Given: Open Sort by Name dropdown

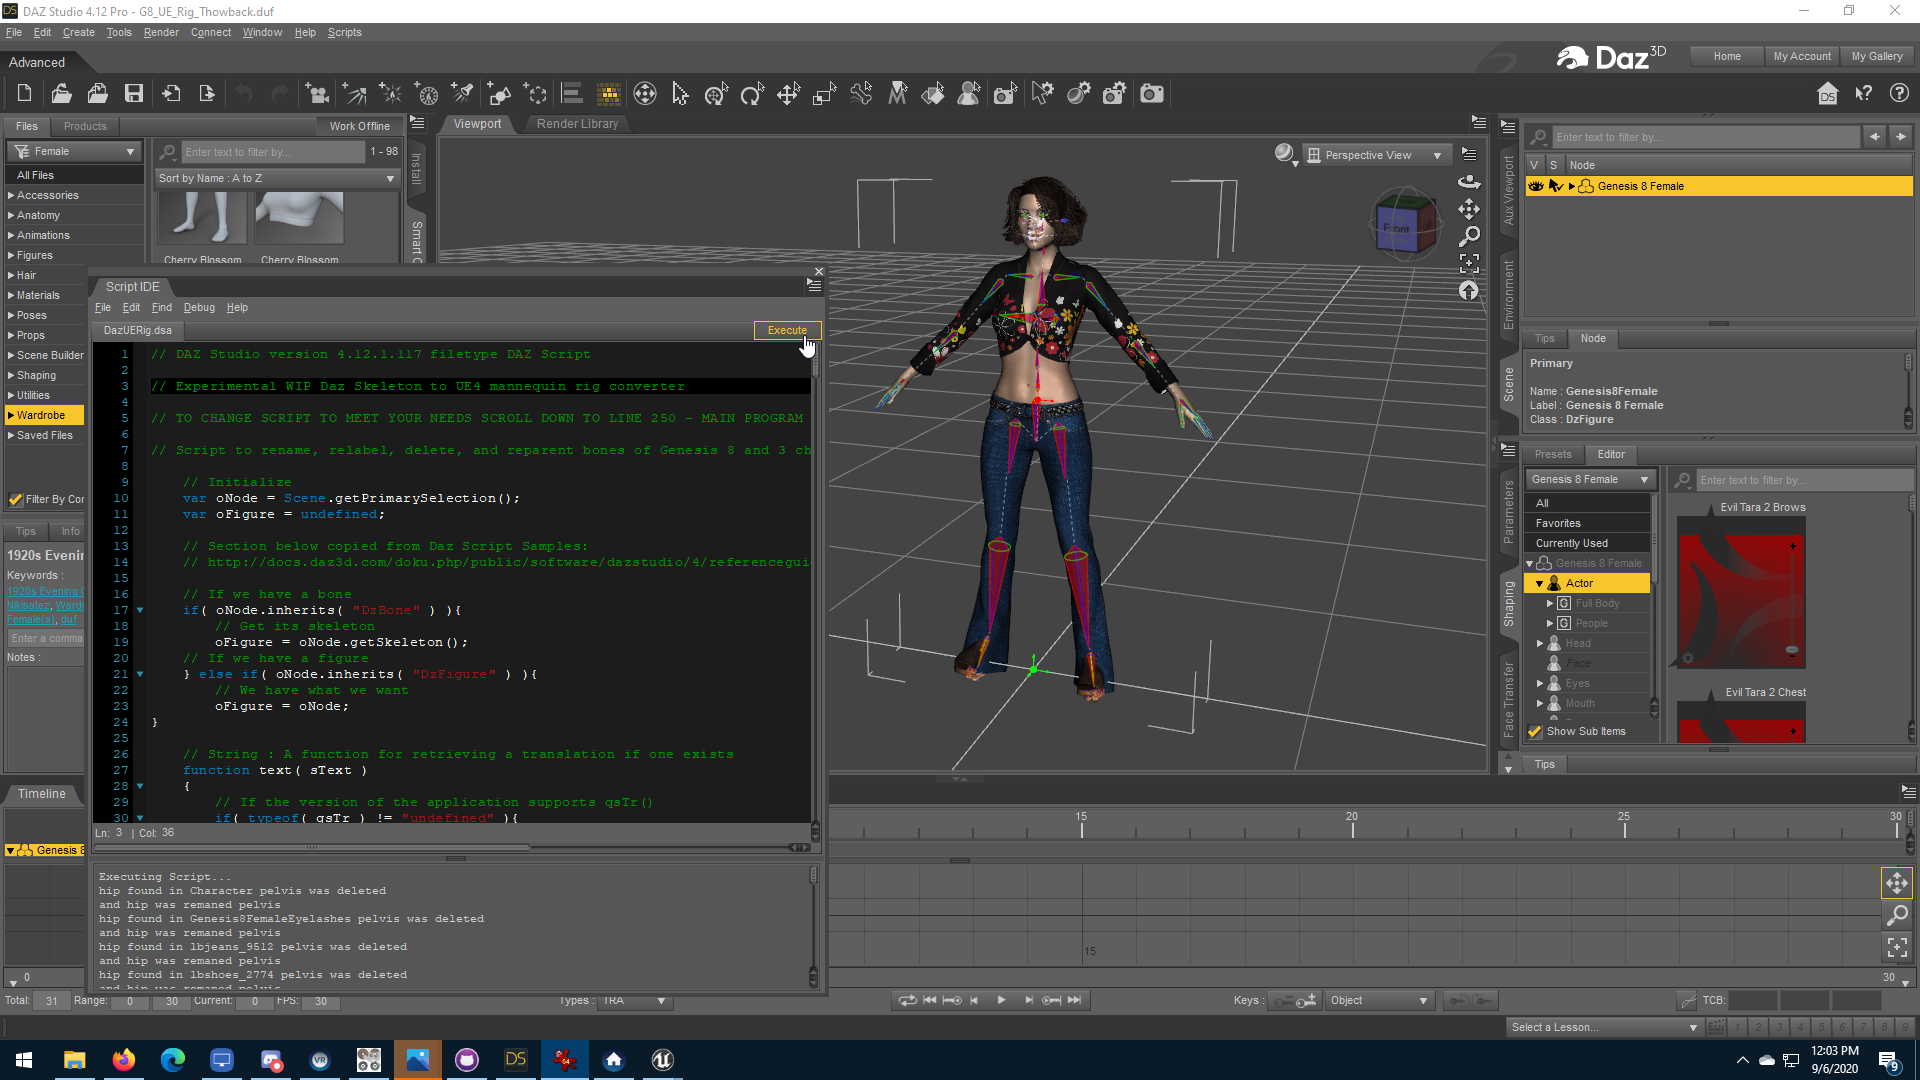Looking at the screenshot, I should [277, 178].
